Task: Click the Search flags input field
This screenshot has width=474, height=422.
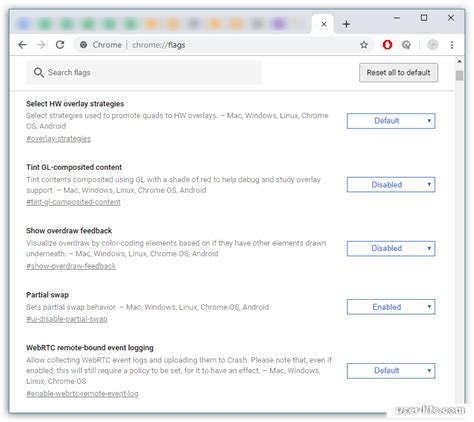Action: click(x=144, y=72)
